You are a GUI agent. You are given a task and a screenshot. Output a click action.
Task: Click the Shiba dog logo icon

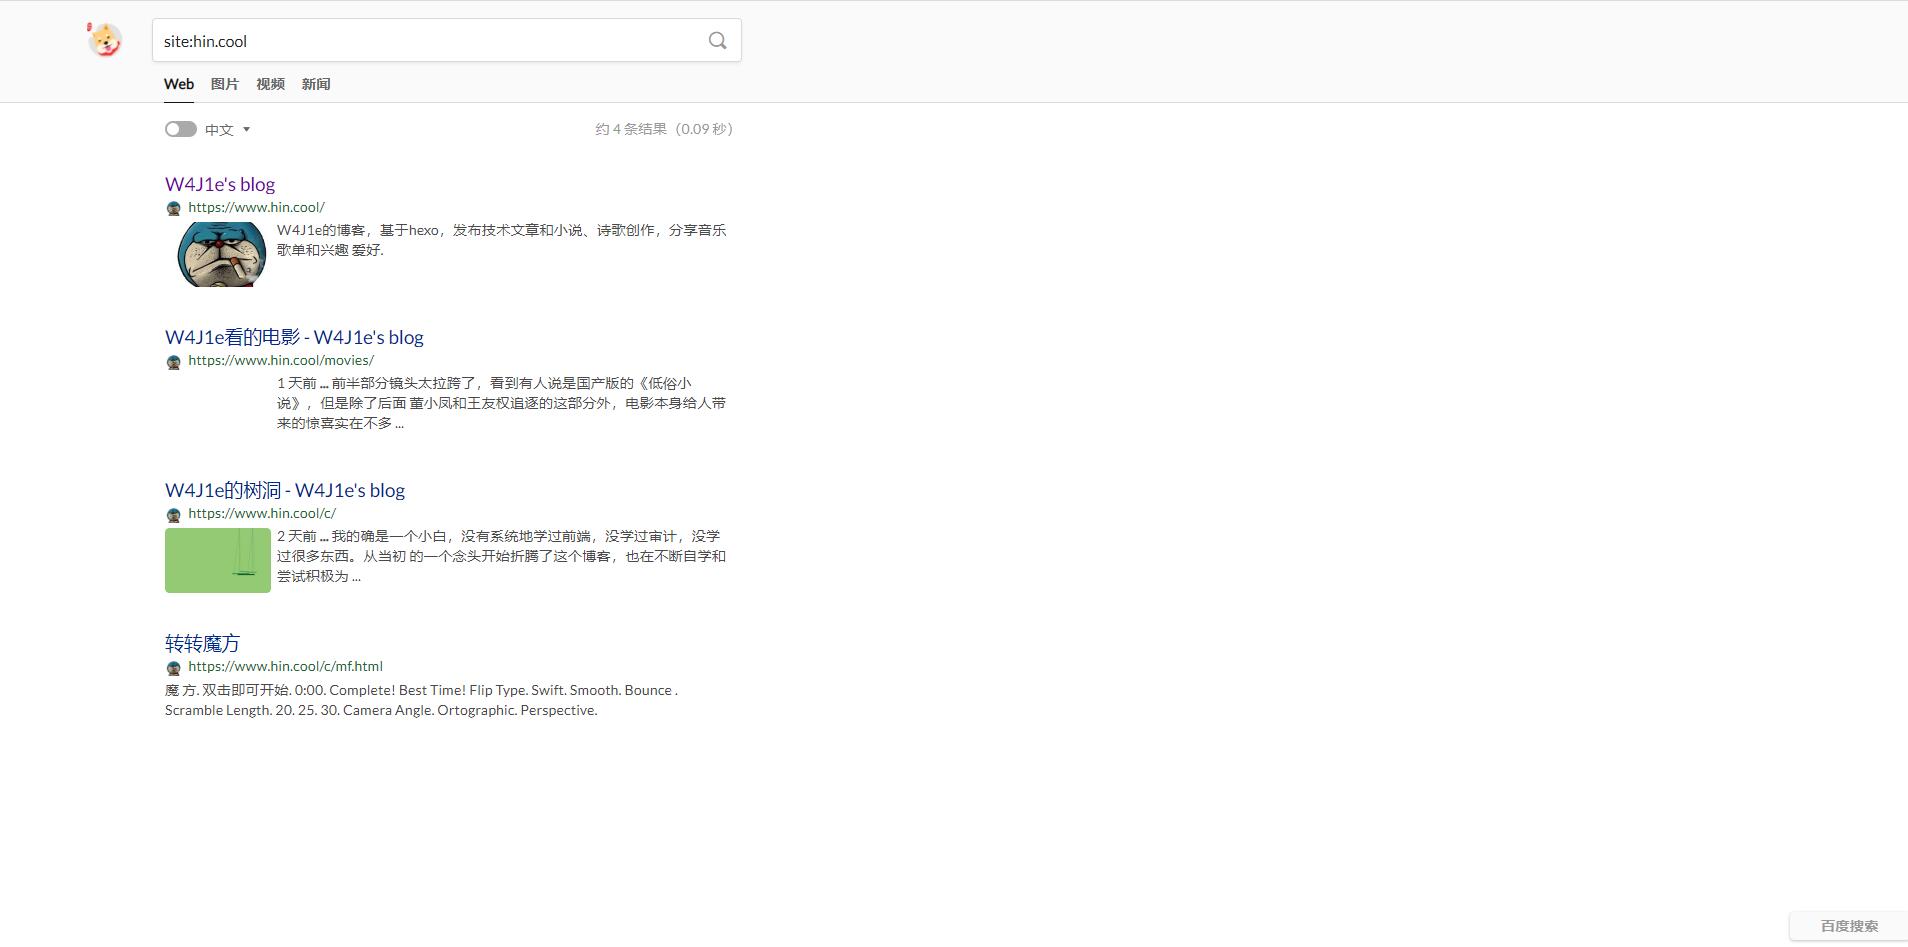[104, 40]
